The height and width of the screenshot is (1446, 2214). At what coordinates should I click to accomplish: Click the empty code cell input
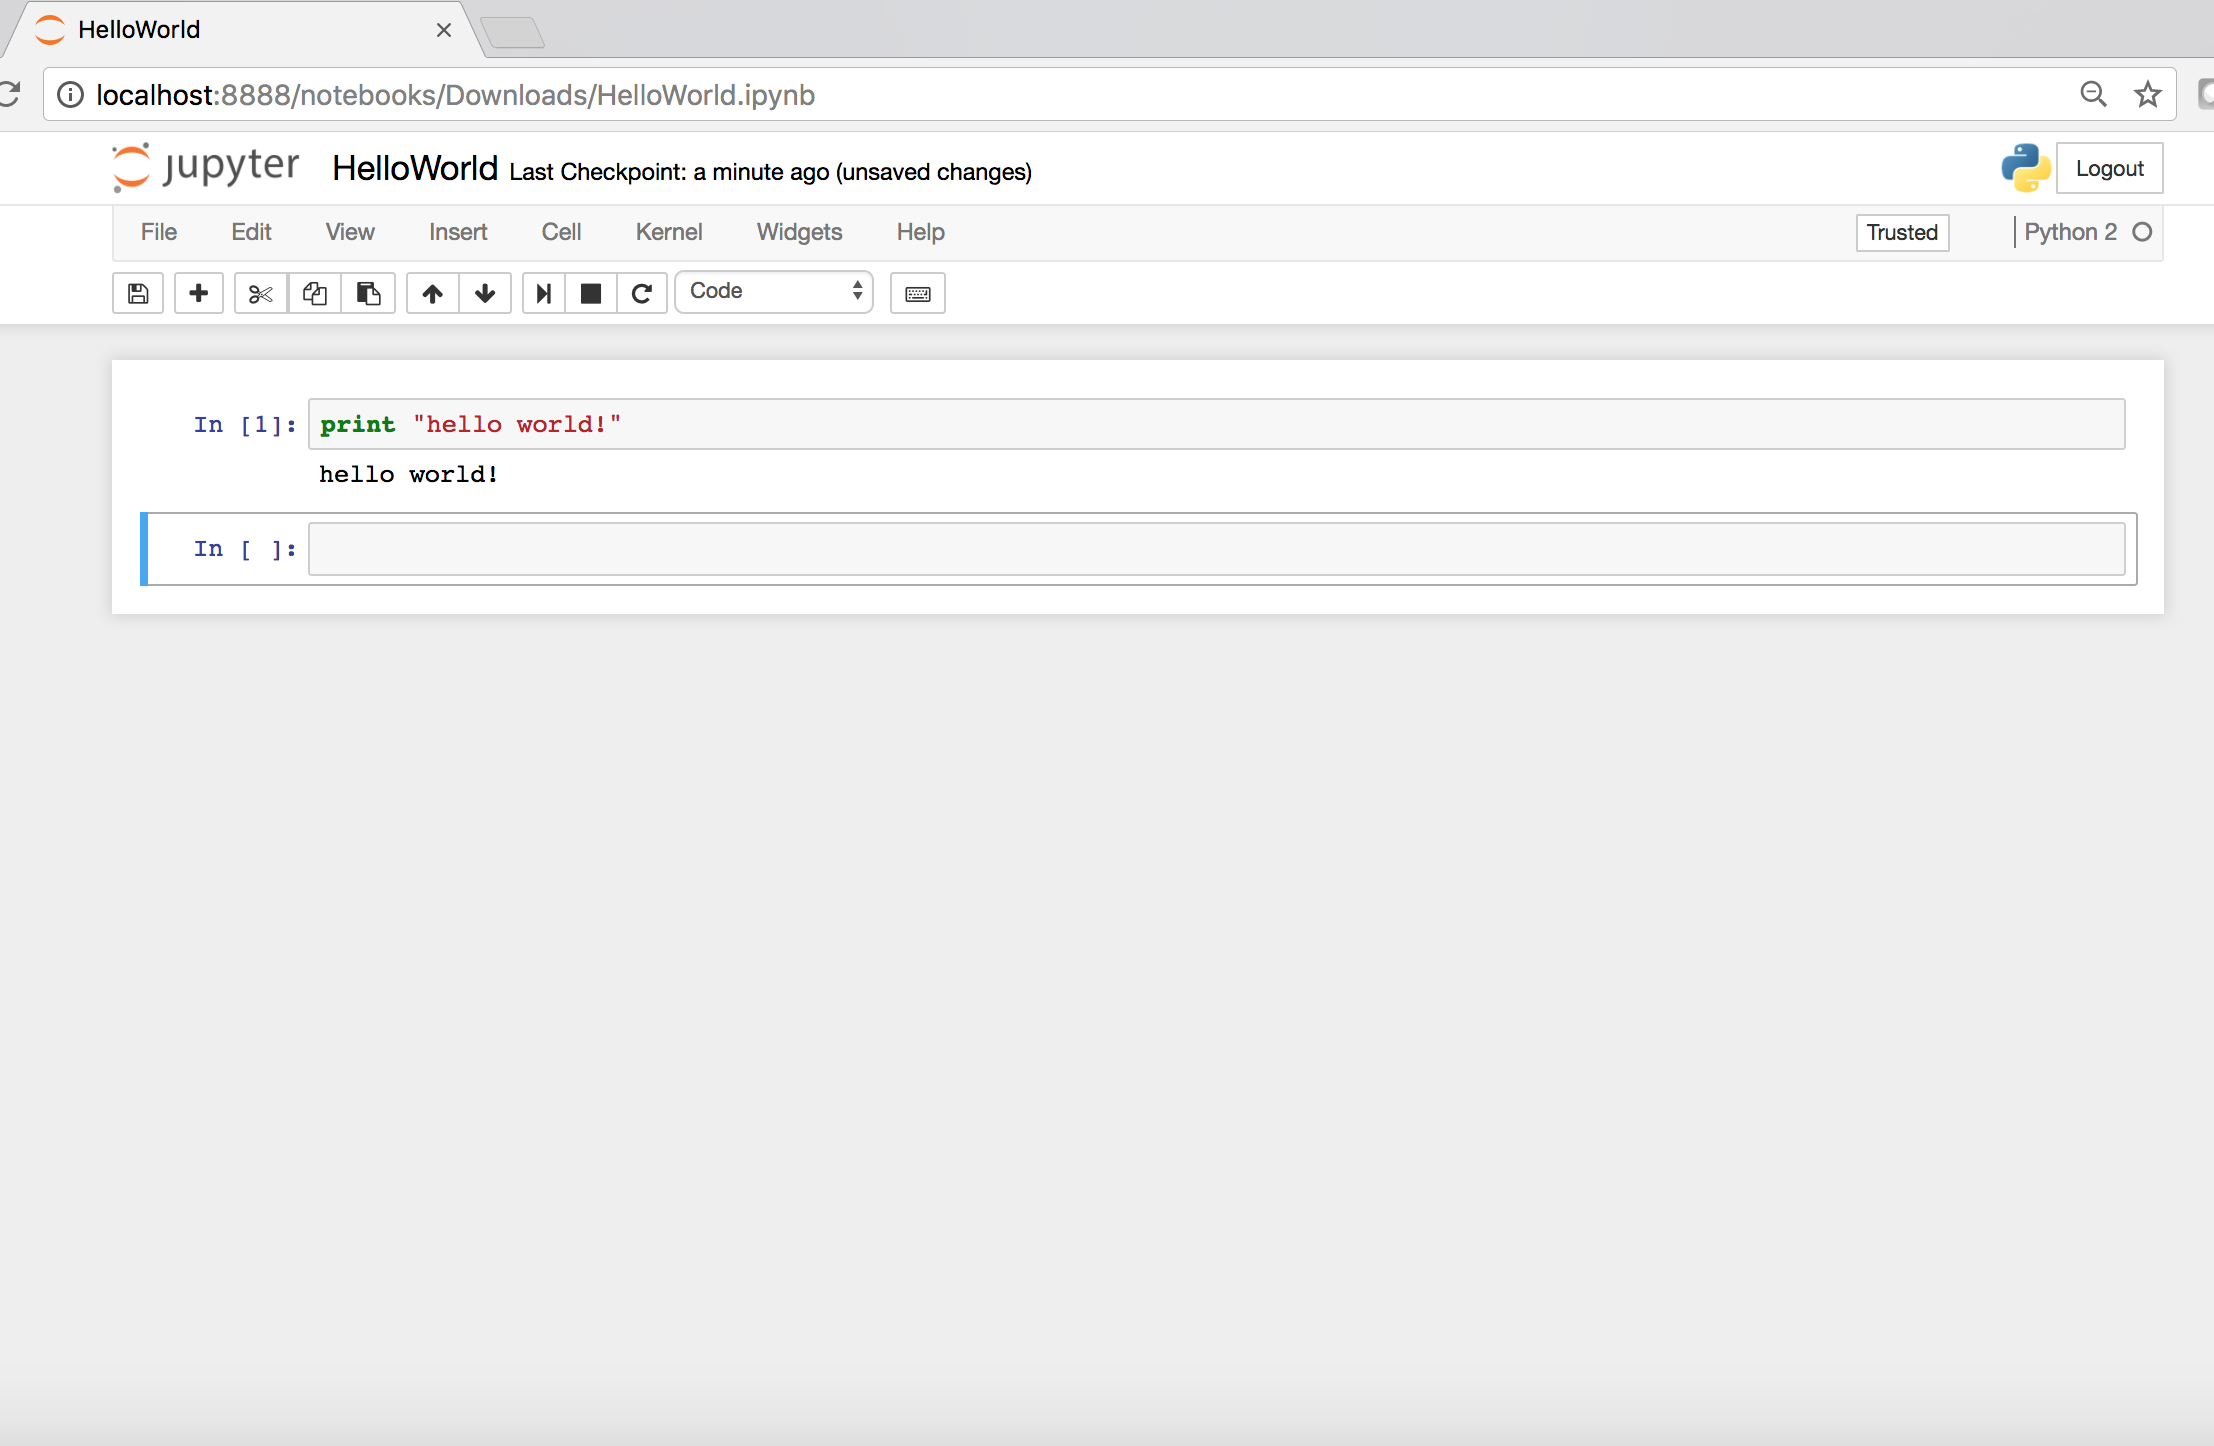point(1215,549)
